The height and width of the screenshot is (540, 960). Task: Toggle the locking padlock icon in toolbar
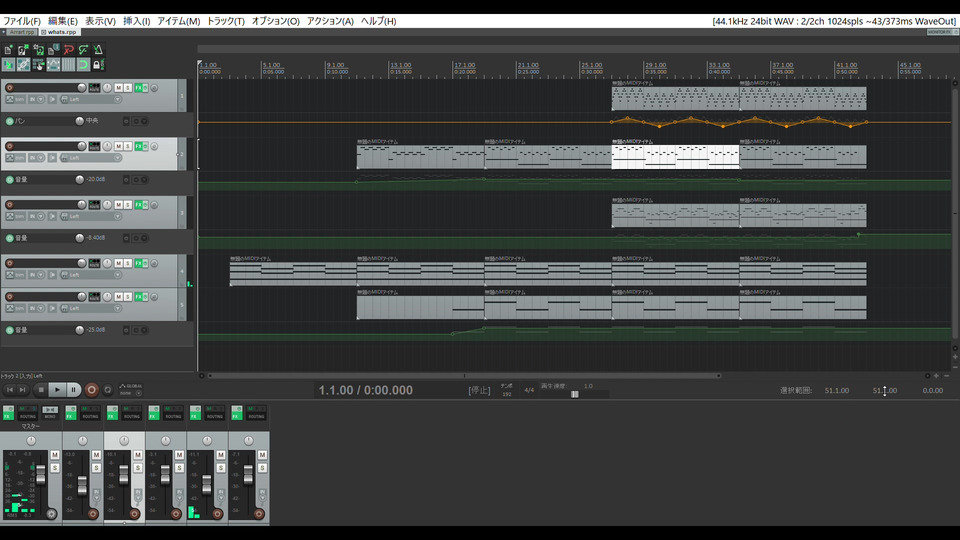[x=98, y=65]
